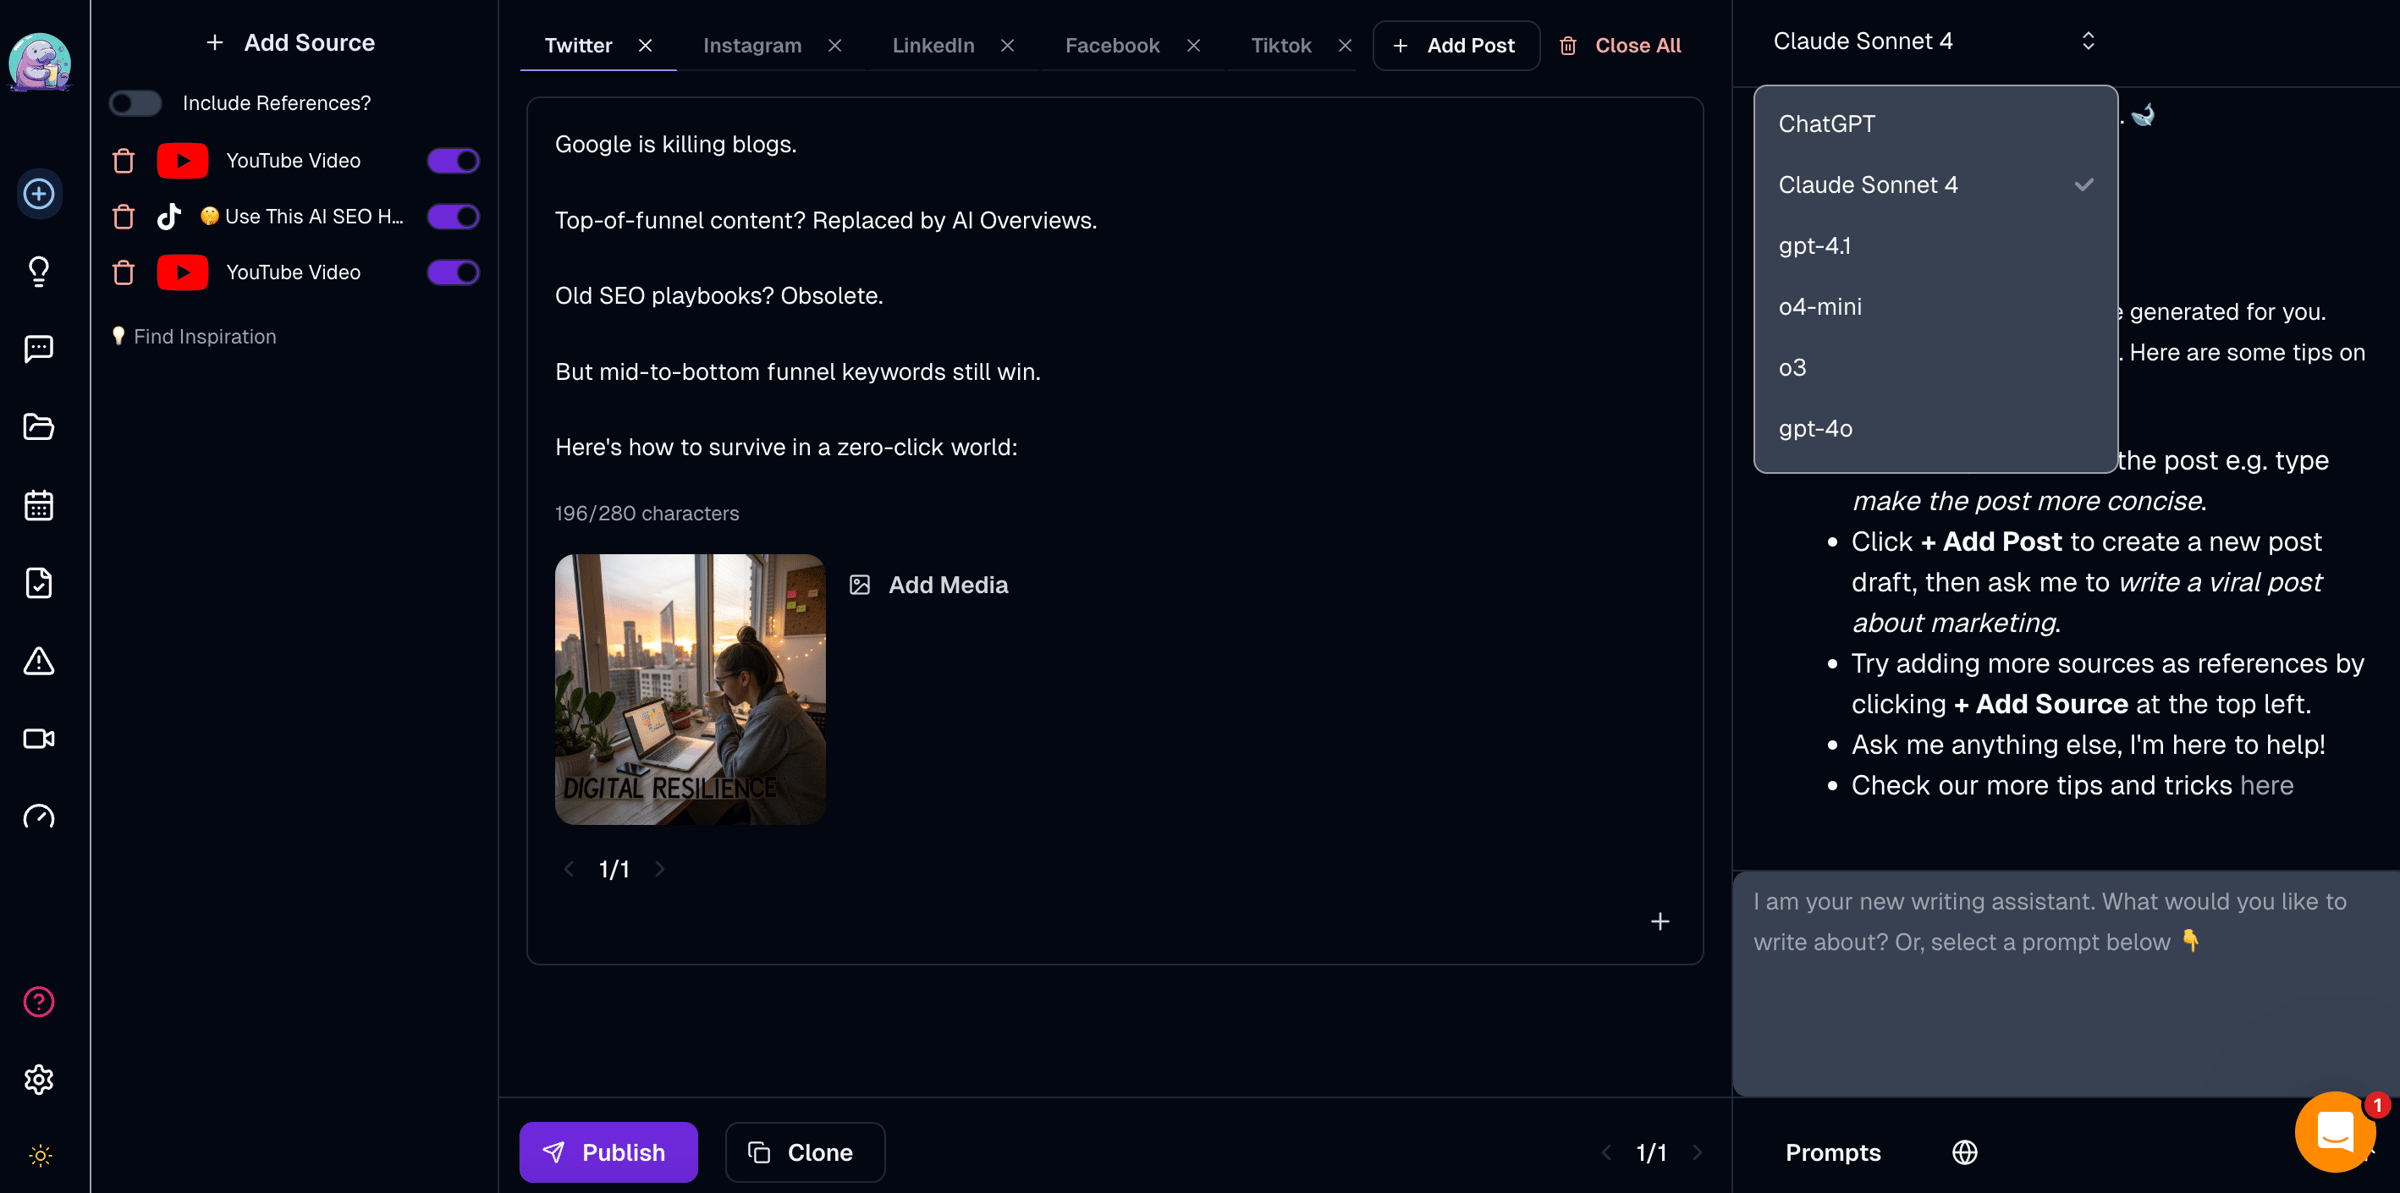Image resolution: width=2400 pixels, height=1193 pixels.
Task: Toggle the light theme sun icon
Action: tap(40, 1155)
